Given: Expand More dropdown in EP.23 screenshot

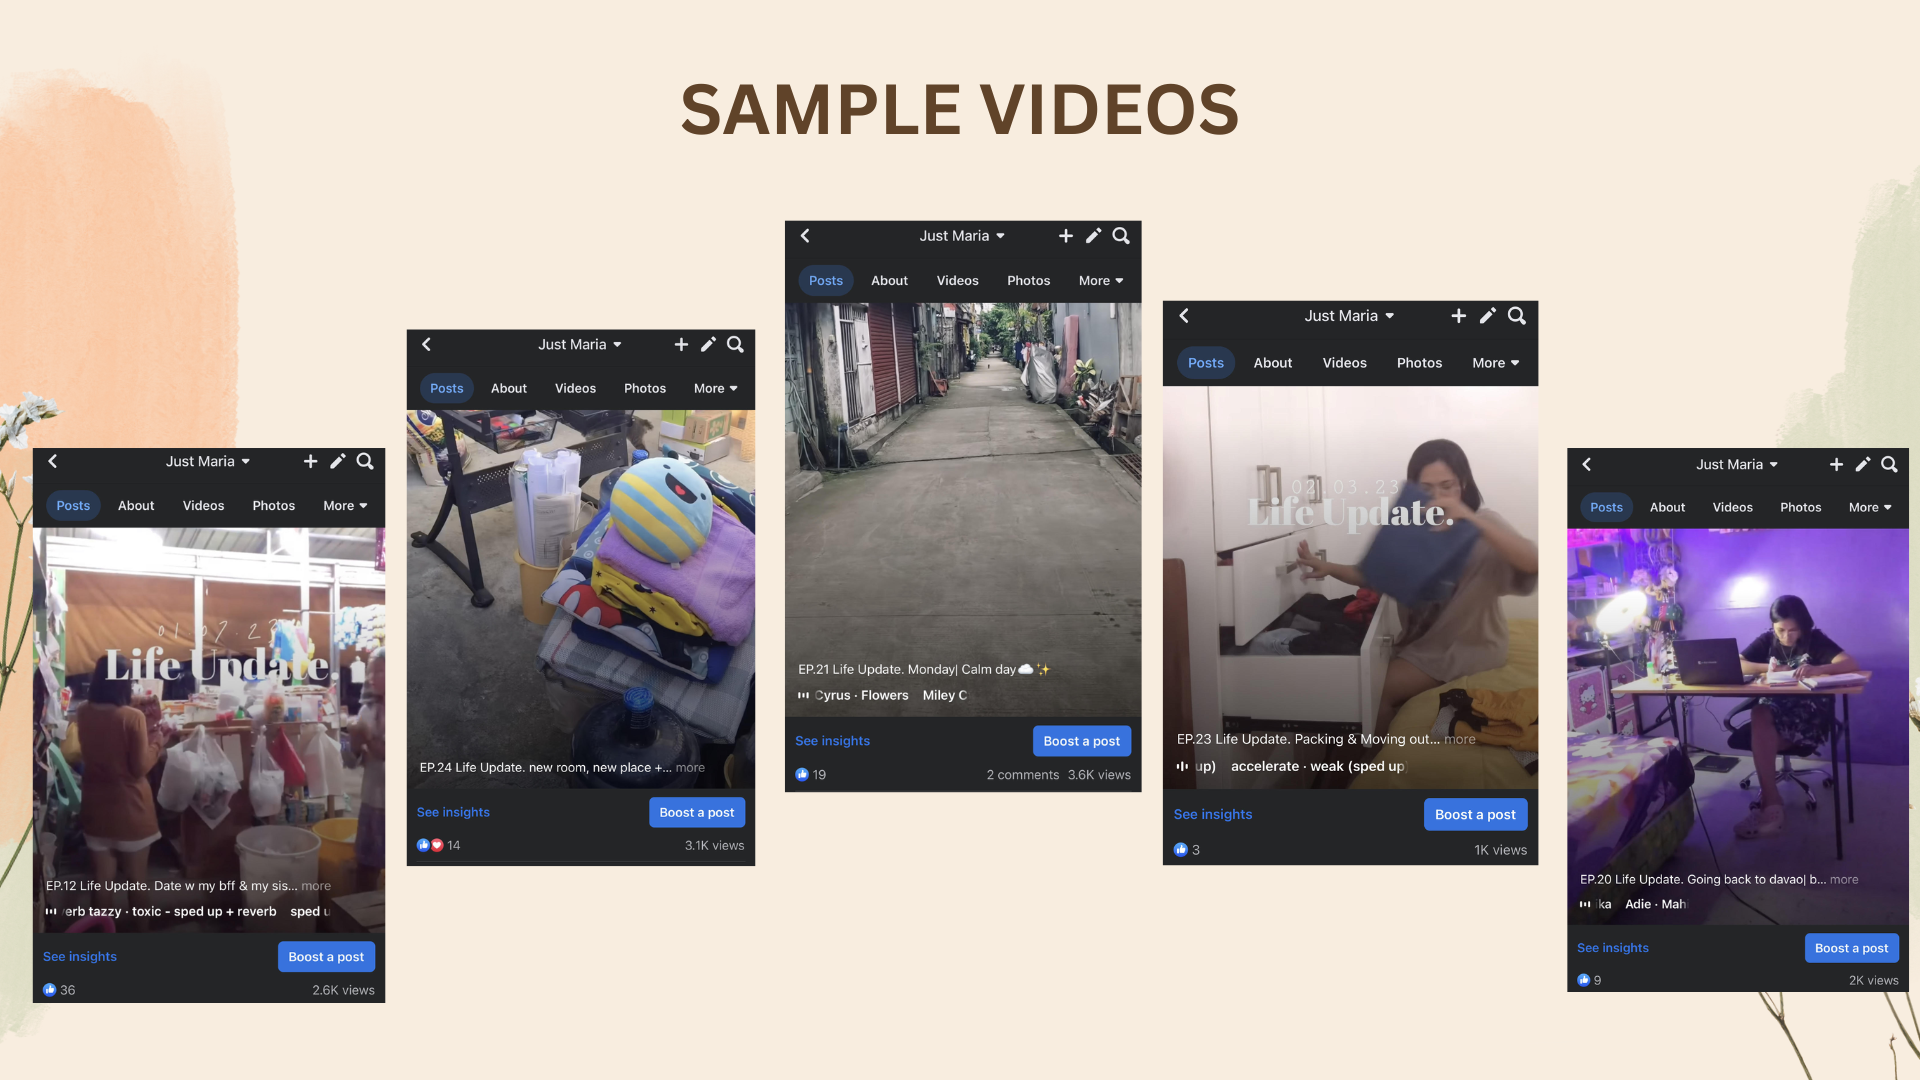Looking at the screenshot, I should pos(1495,363).
